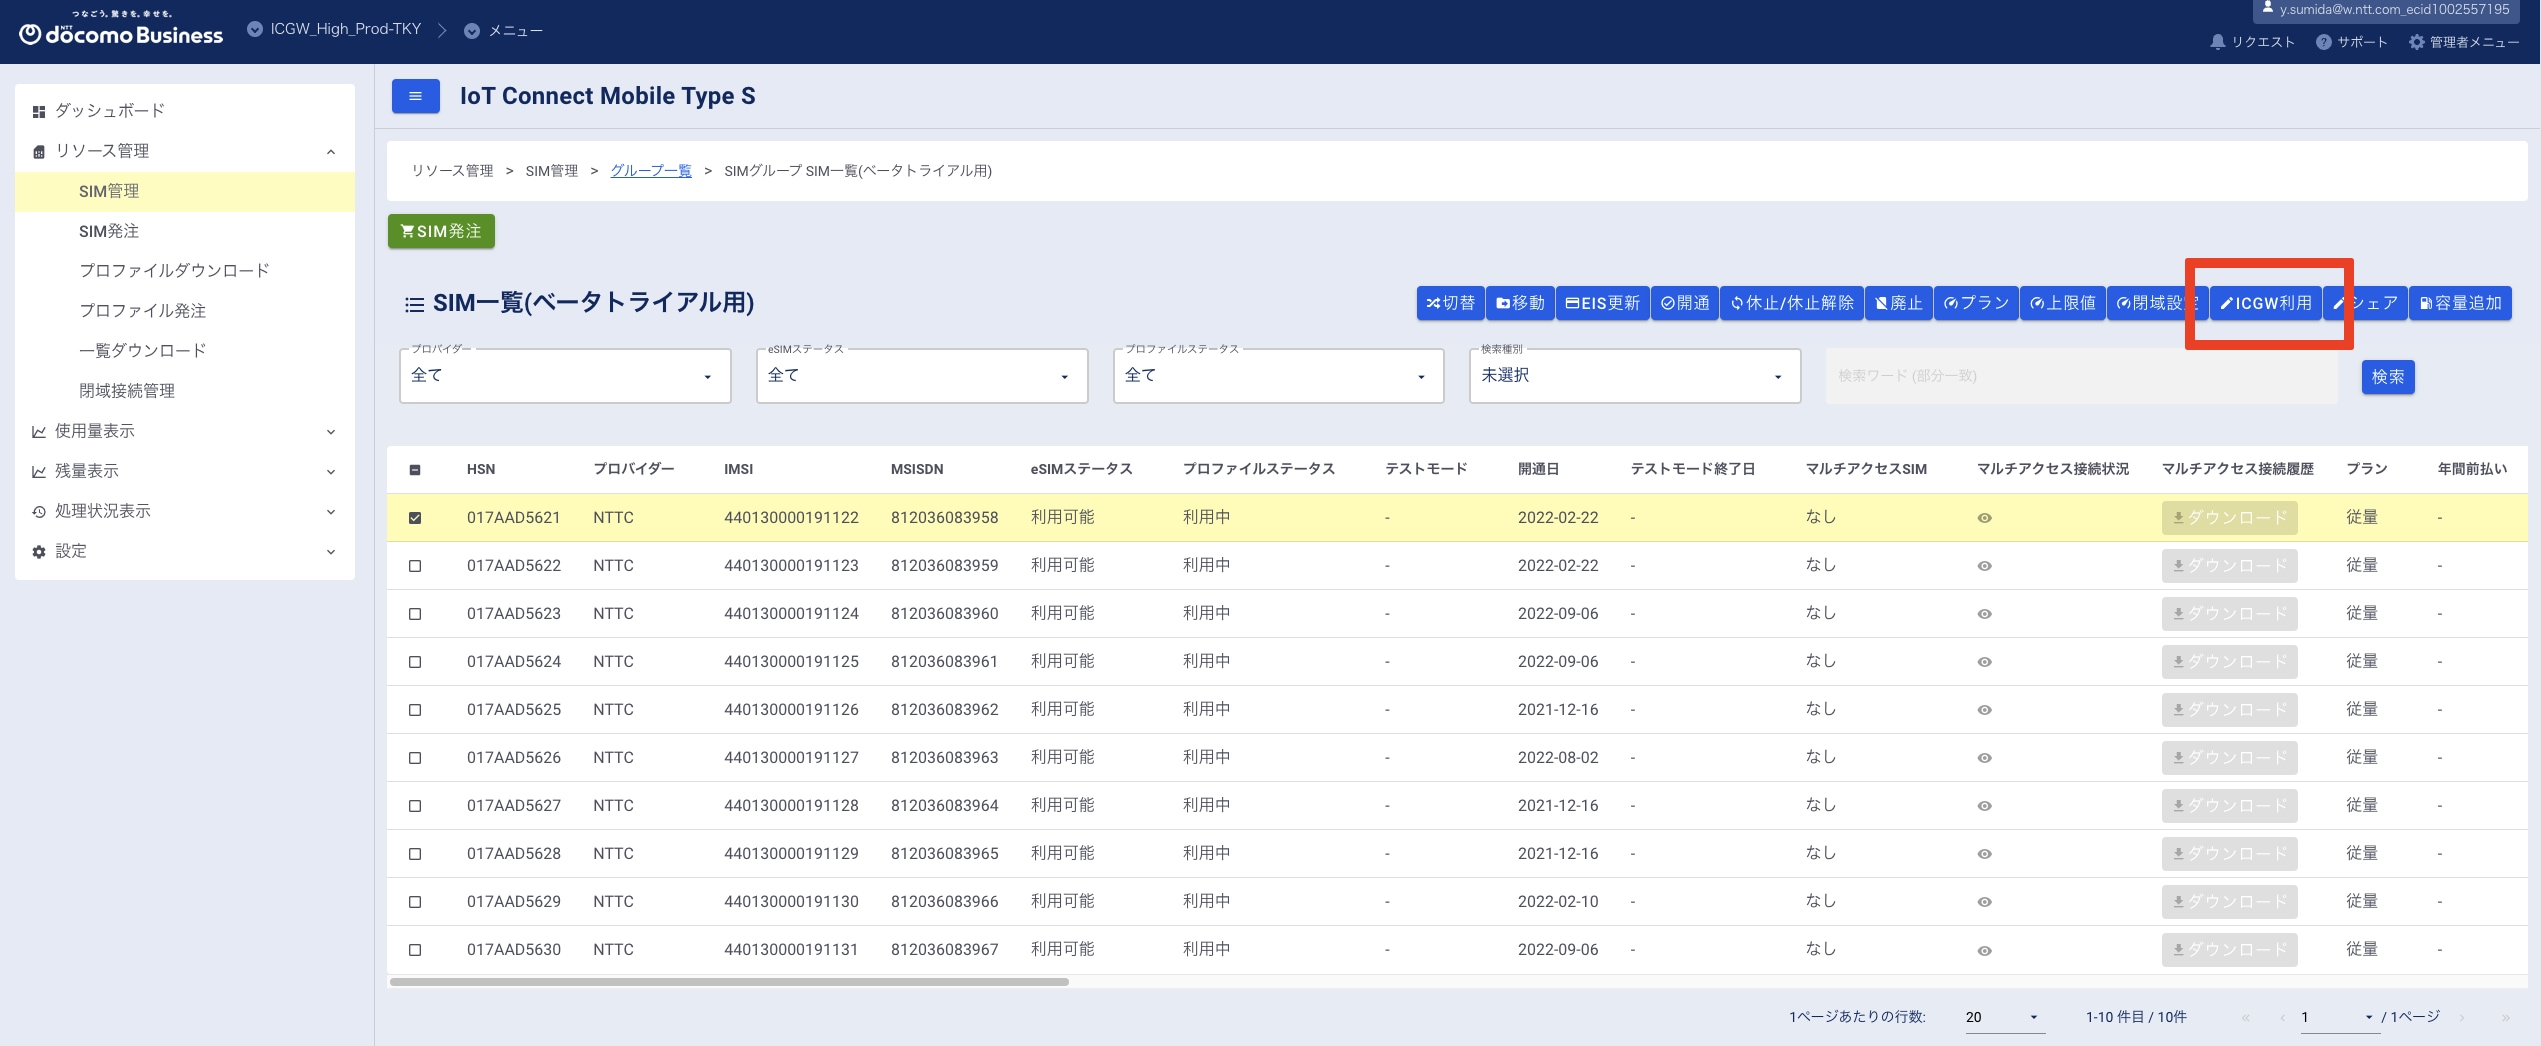Expand the 残量表示 sidebar section
This screenshot has height=1046, width=2541.
point(185,471)
